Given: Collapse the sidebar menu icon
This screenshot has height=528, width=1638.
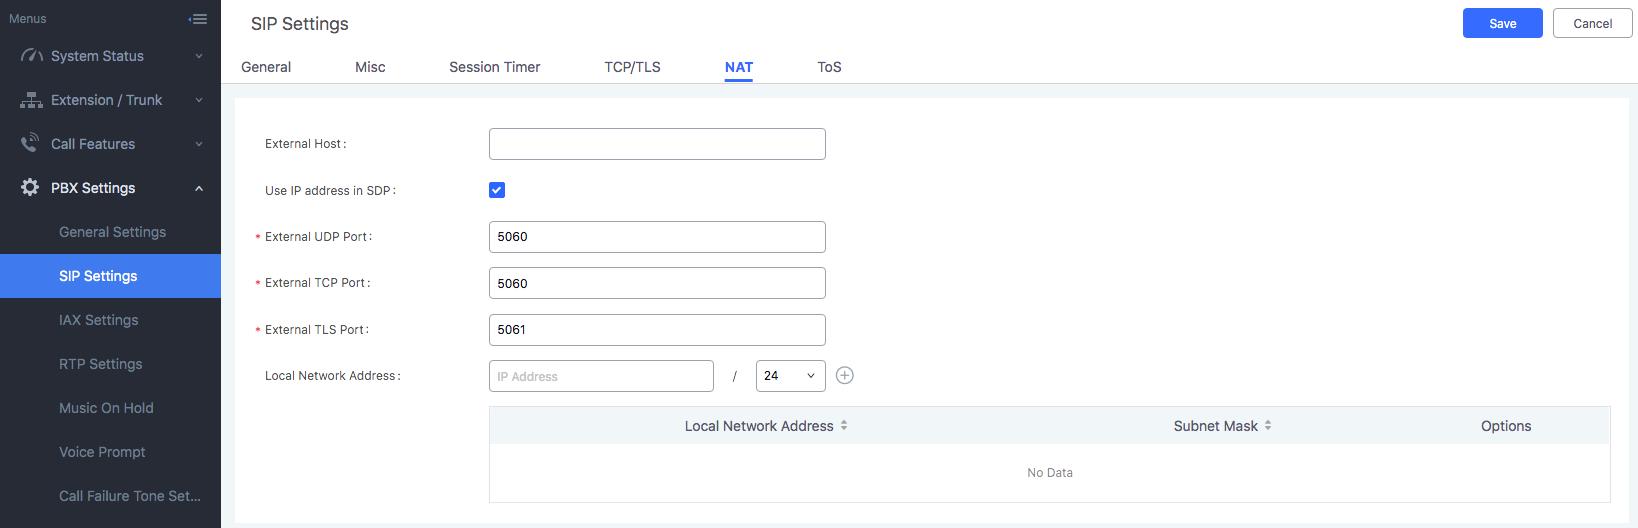Looking at the screenshot, I should (x=198, y=19).
